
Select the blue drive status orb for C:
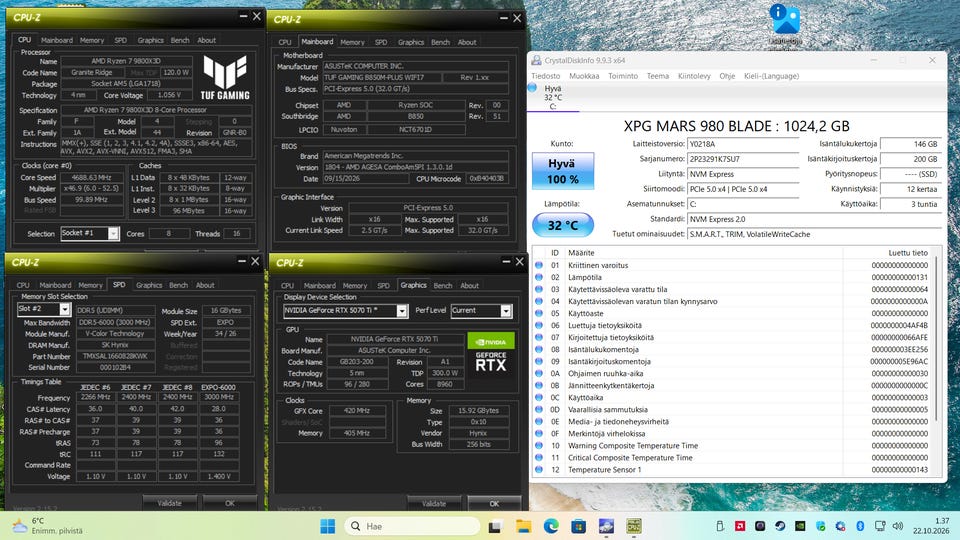533,88
